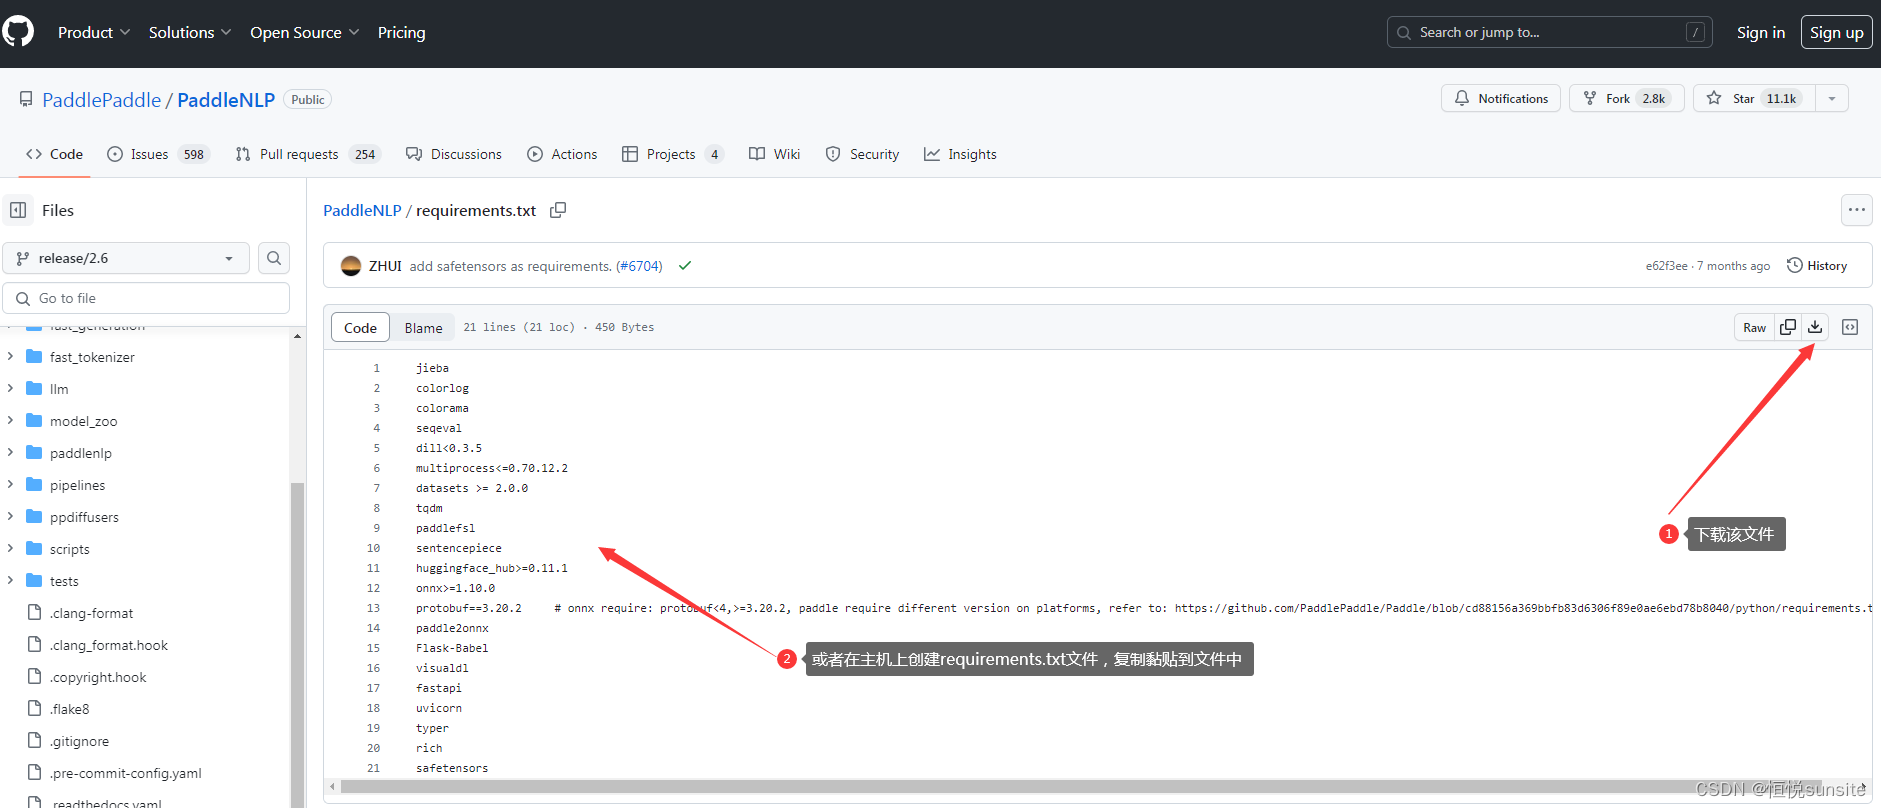Select the Code view toggle
1881x808 pixels.
coord(360,328)
